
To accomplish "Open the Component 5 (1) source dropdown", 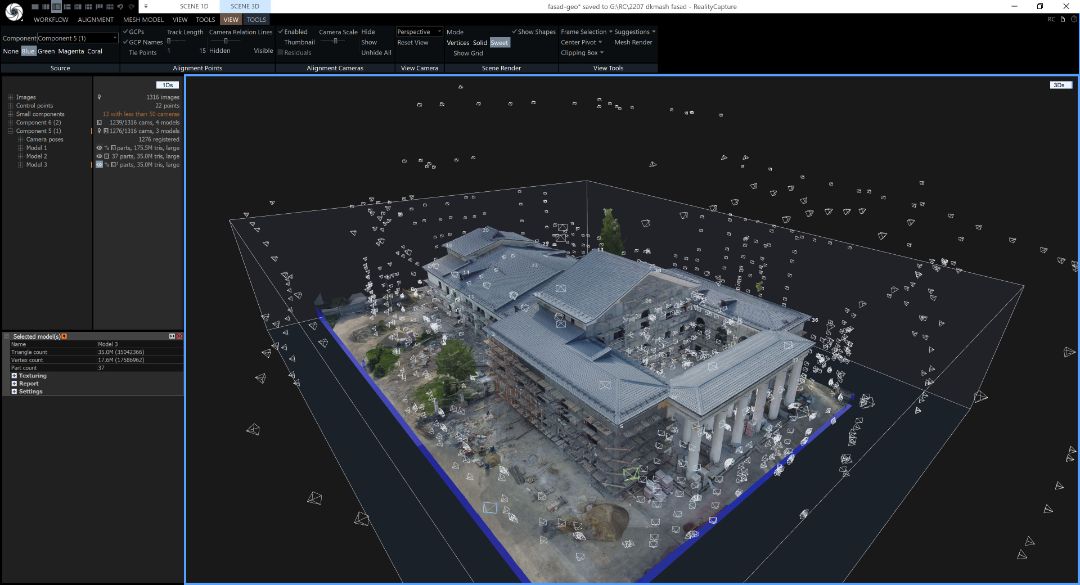I will (77, 38).
